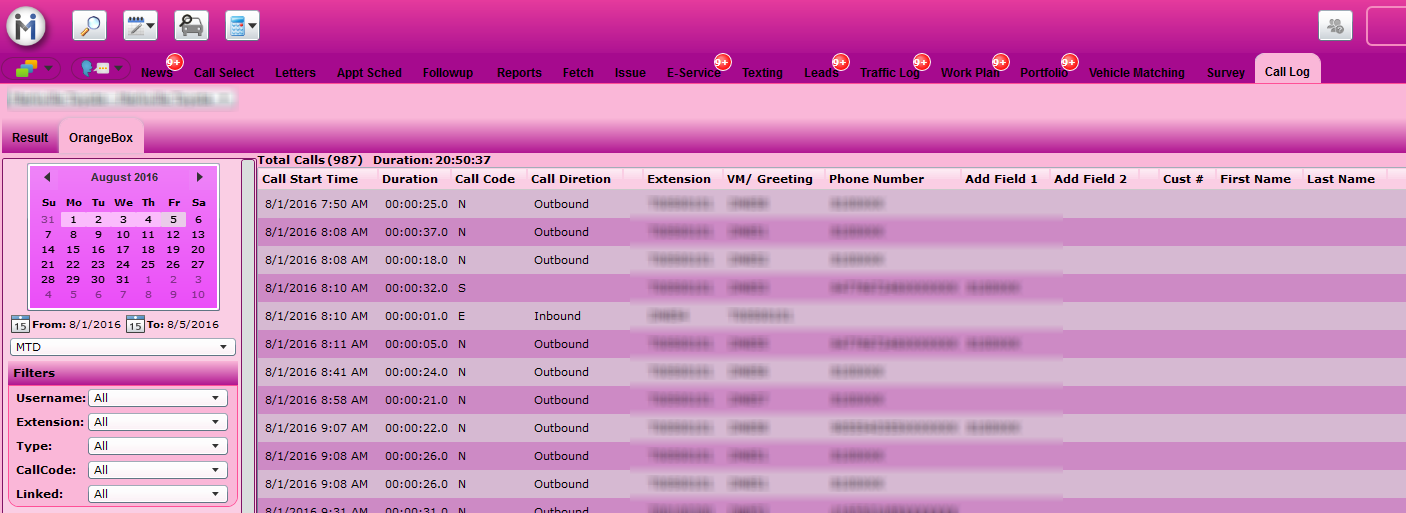Click the From date calendar icon
This screenshot has height=513, width=1406.
[x=20, y=324]
